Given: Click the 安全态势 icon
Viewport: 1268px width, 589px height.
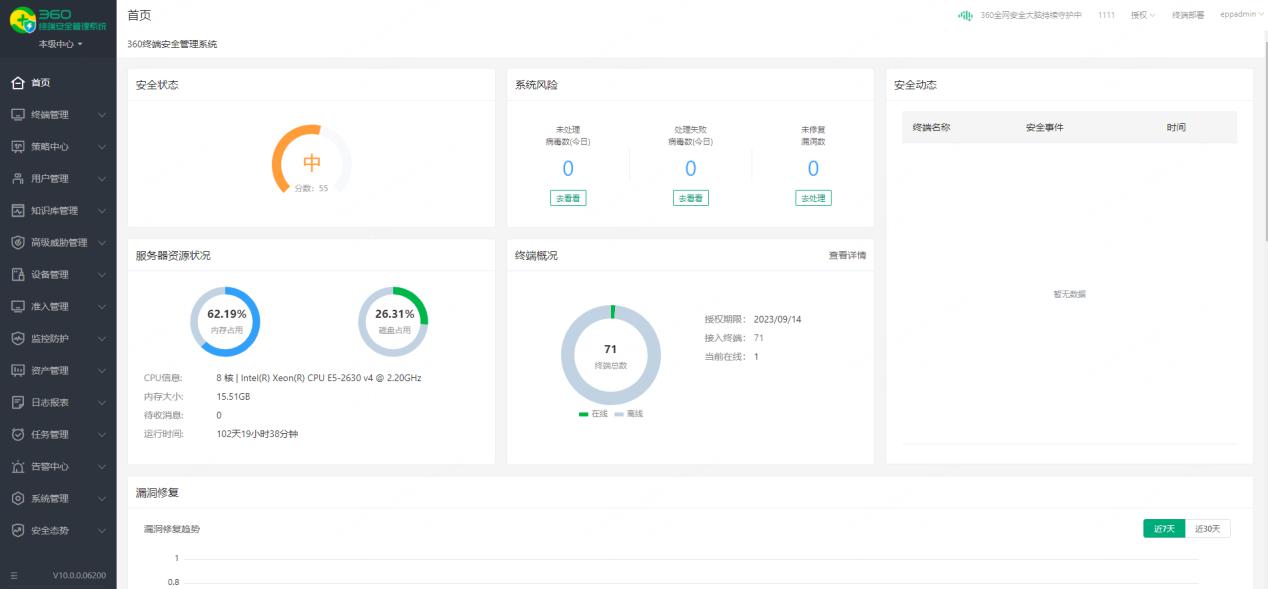Looking at the screenshot, I should [17, 531].
